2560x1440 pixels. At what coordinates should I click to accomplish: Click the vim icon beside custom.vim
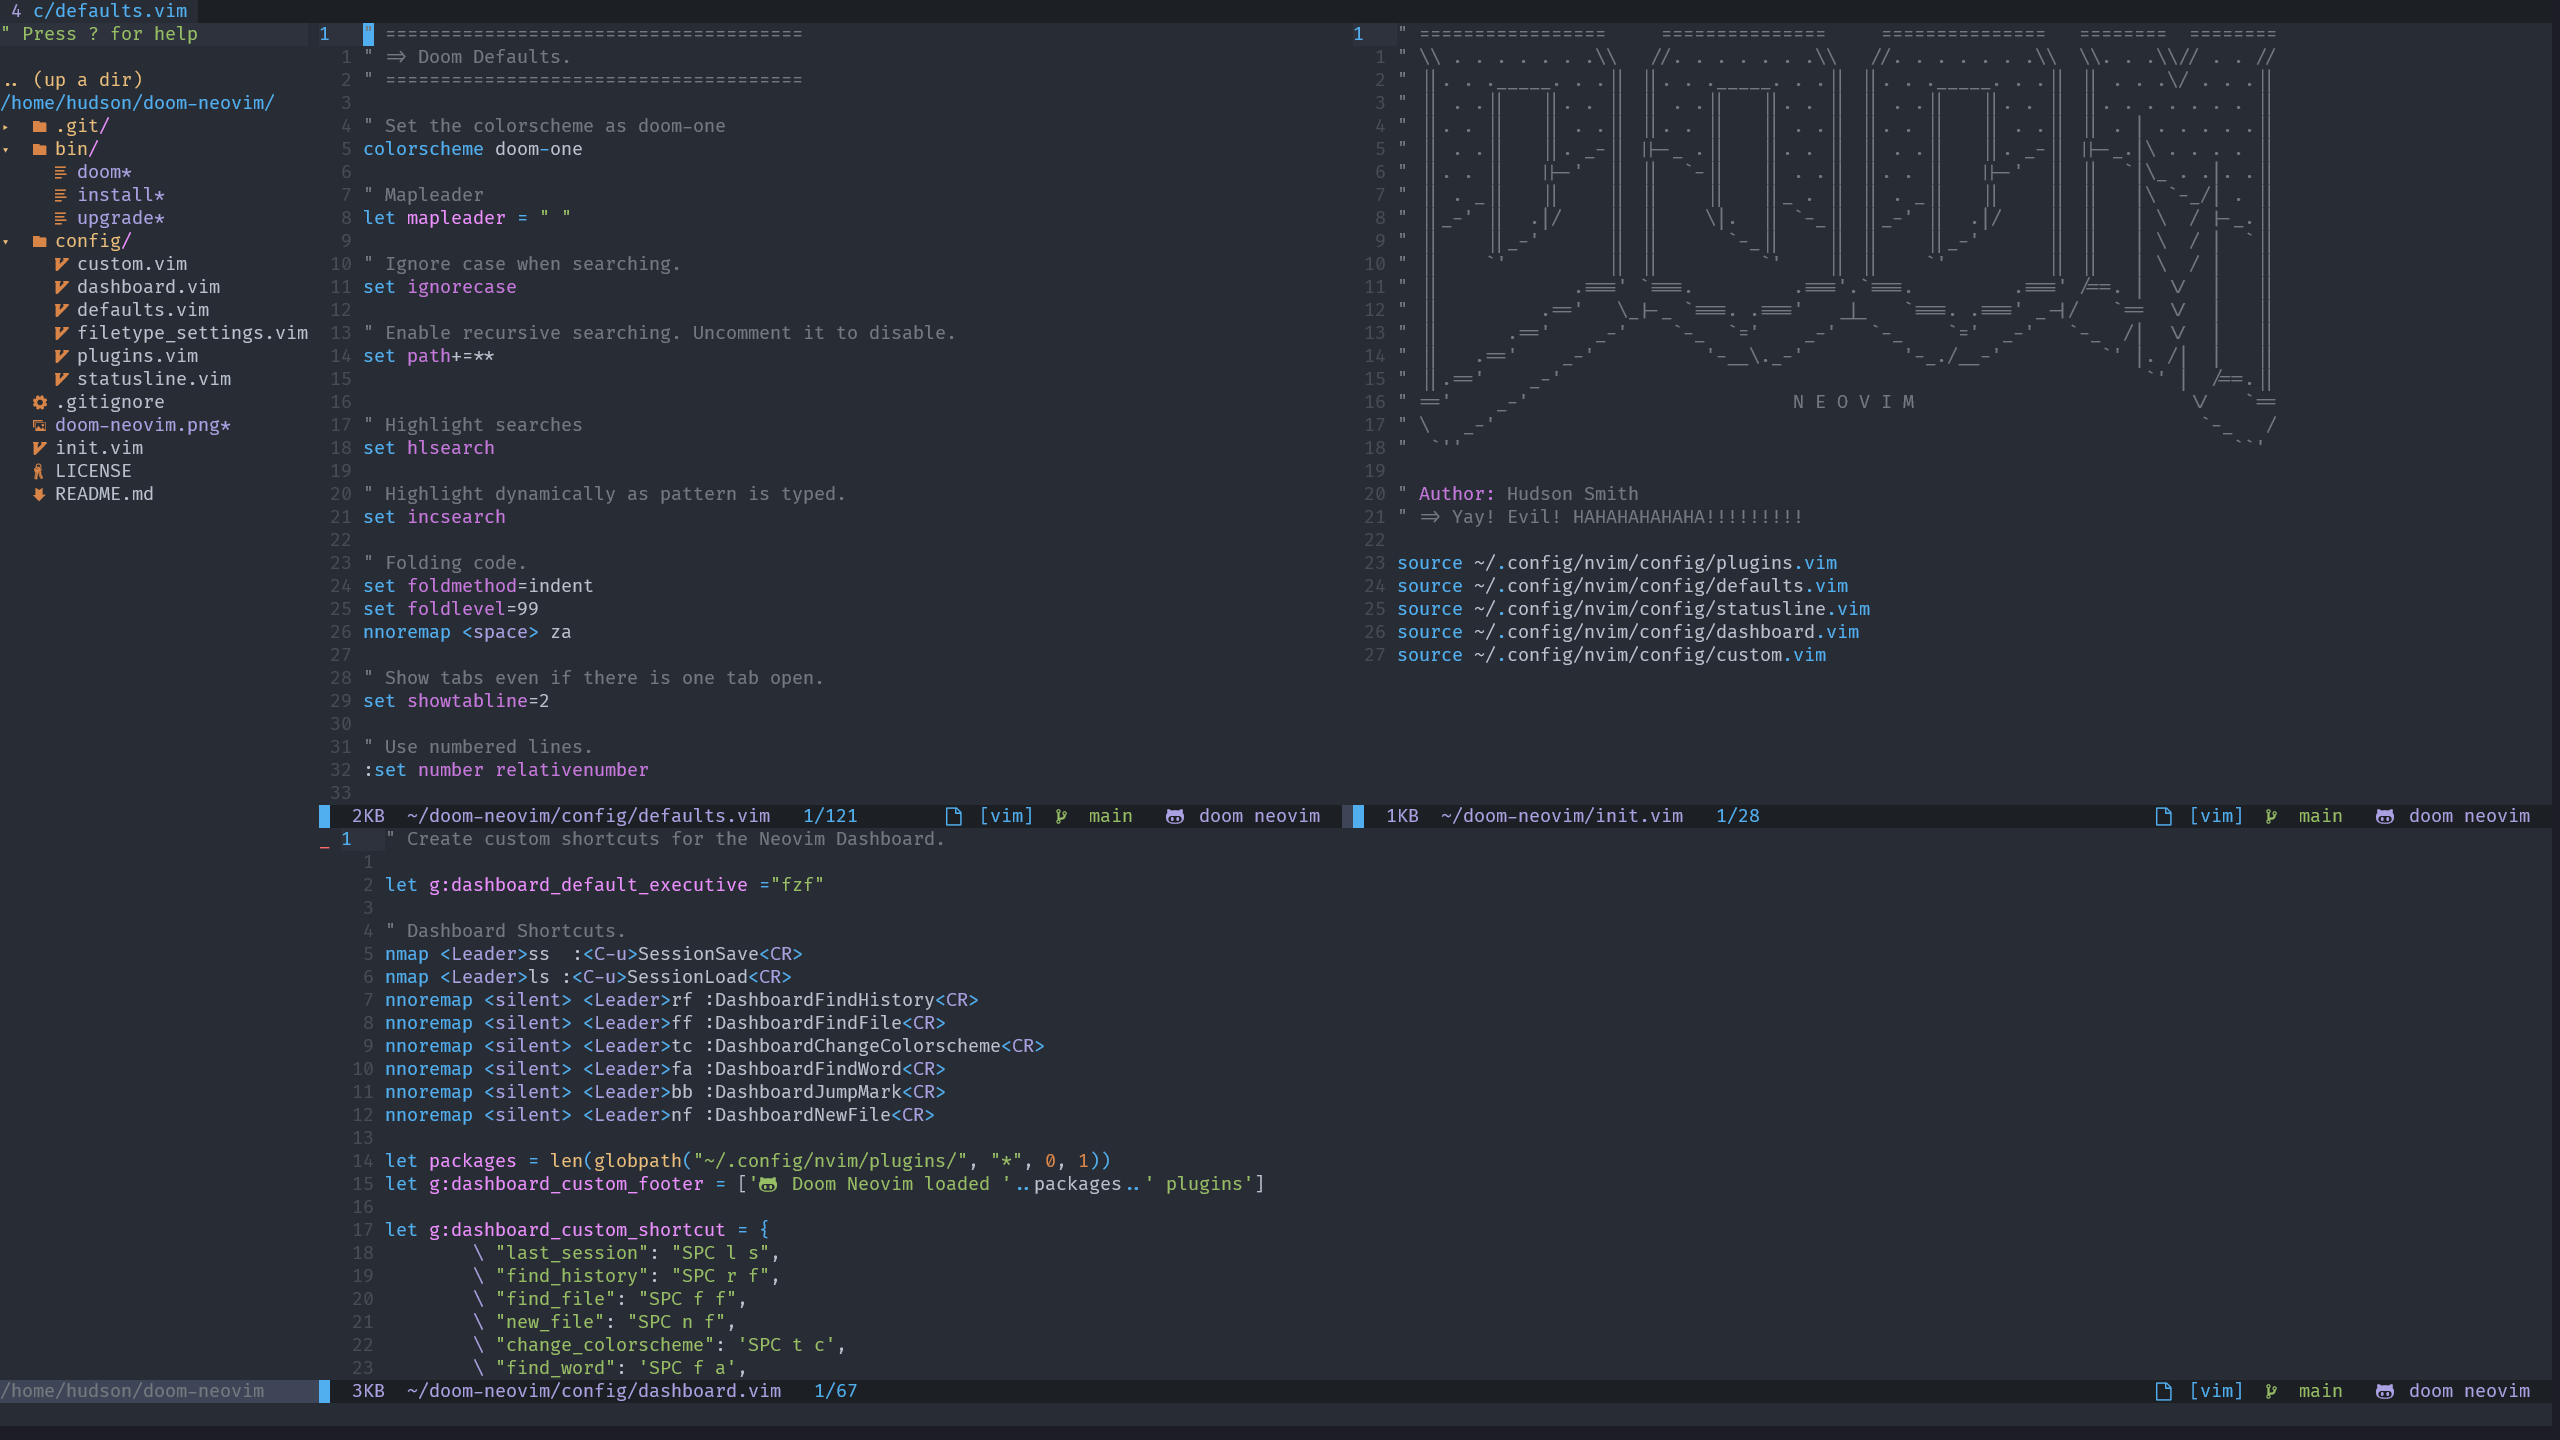tap(61, 264)
